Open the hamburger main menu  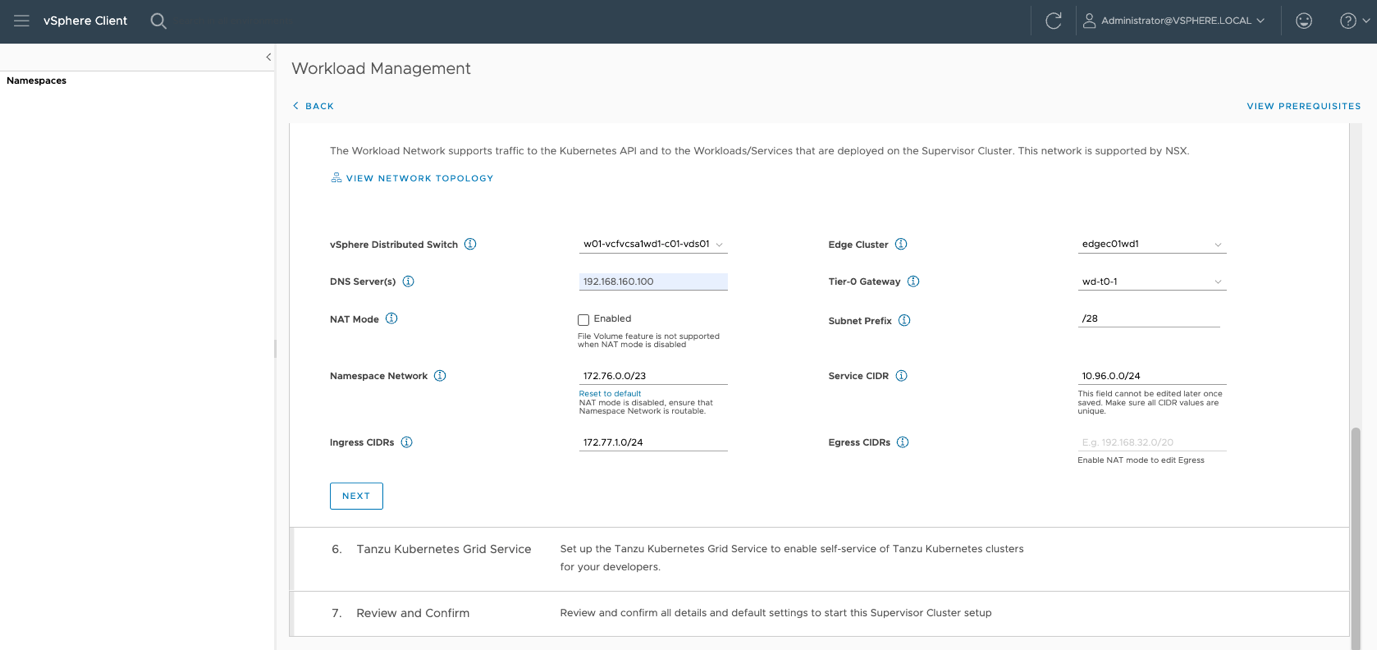pos(21,20)
